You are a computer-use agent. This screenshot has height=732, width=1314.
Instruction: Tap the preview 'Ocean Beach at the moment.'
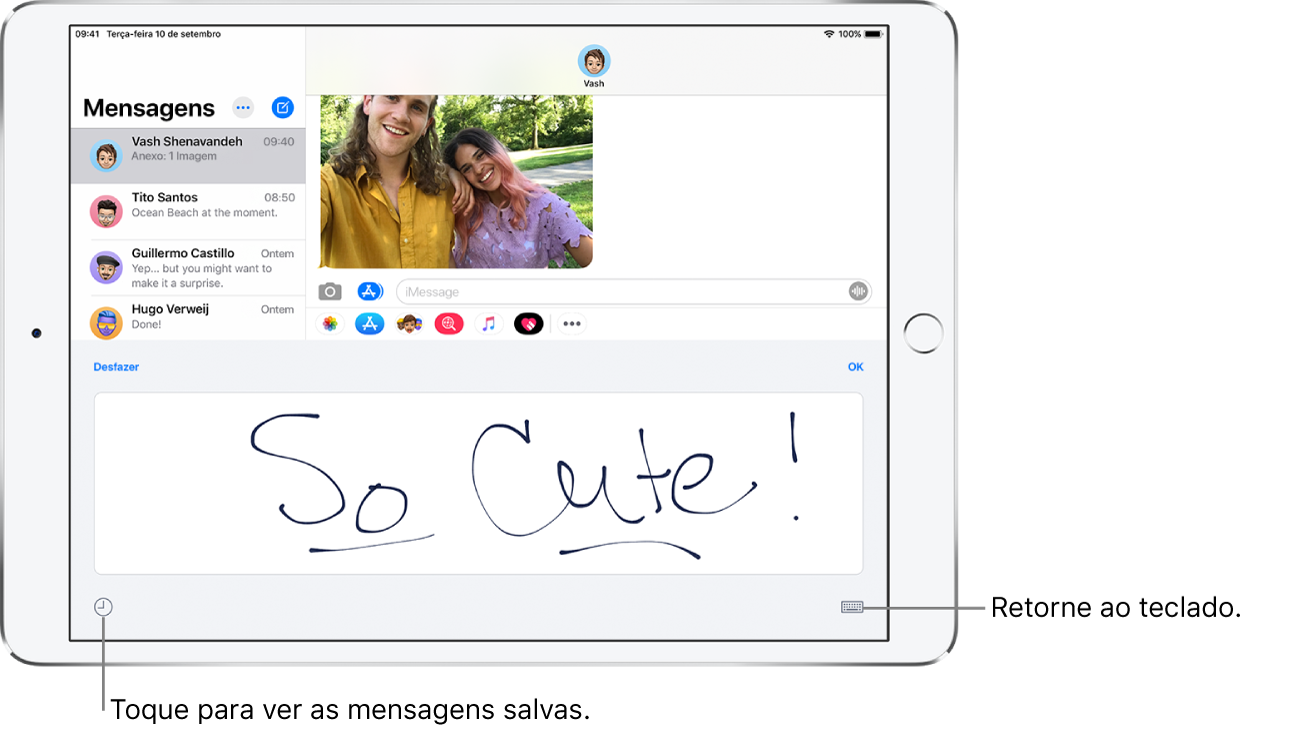pos(205,213)
